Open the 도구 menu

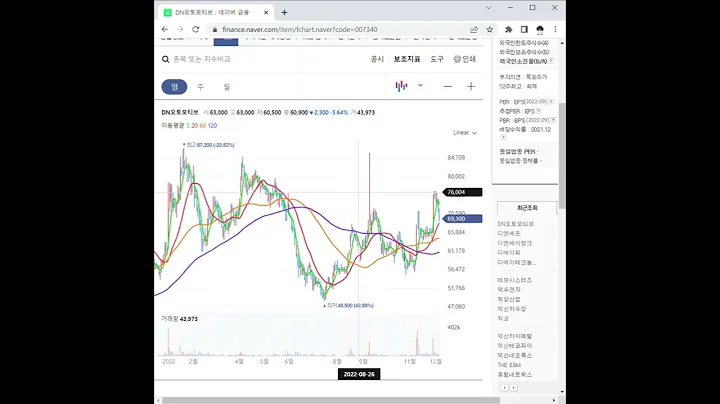click(x=437, y=59)
